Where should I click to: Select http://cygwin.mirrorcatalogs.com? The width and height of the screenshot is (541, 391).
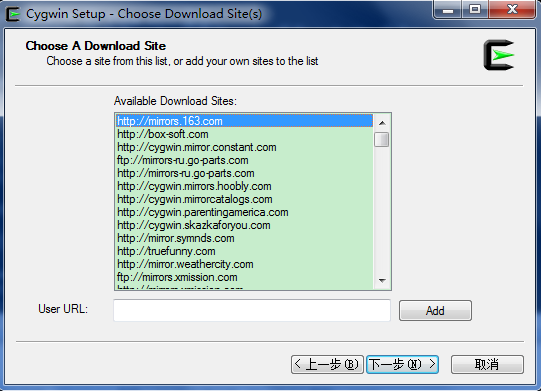pyautogui.click(x=244, y=199)
